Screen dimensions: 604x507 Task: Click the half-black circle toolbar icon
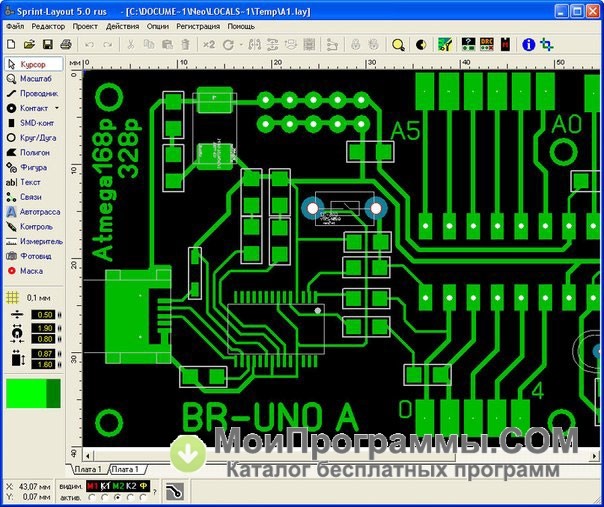[421, 45]
